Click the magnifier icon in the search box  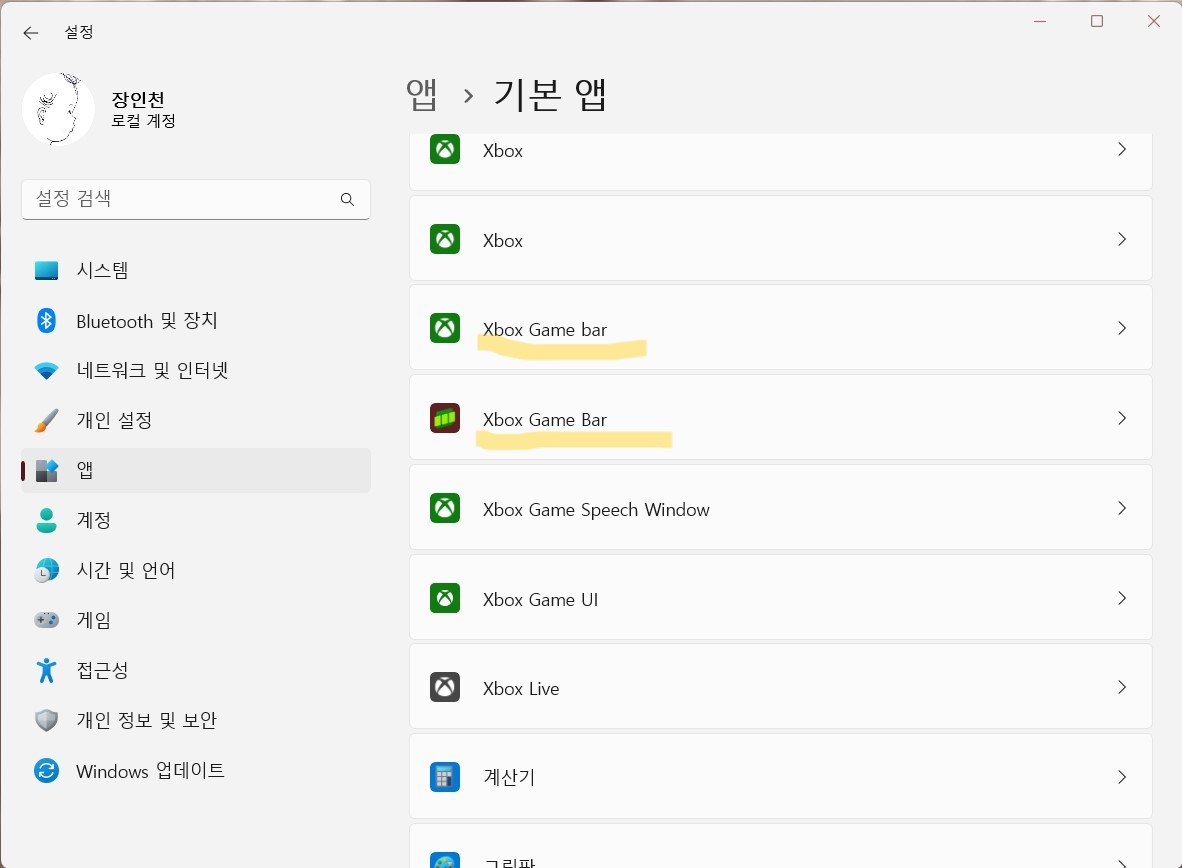[x=348, y=199]
